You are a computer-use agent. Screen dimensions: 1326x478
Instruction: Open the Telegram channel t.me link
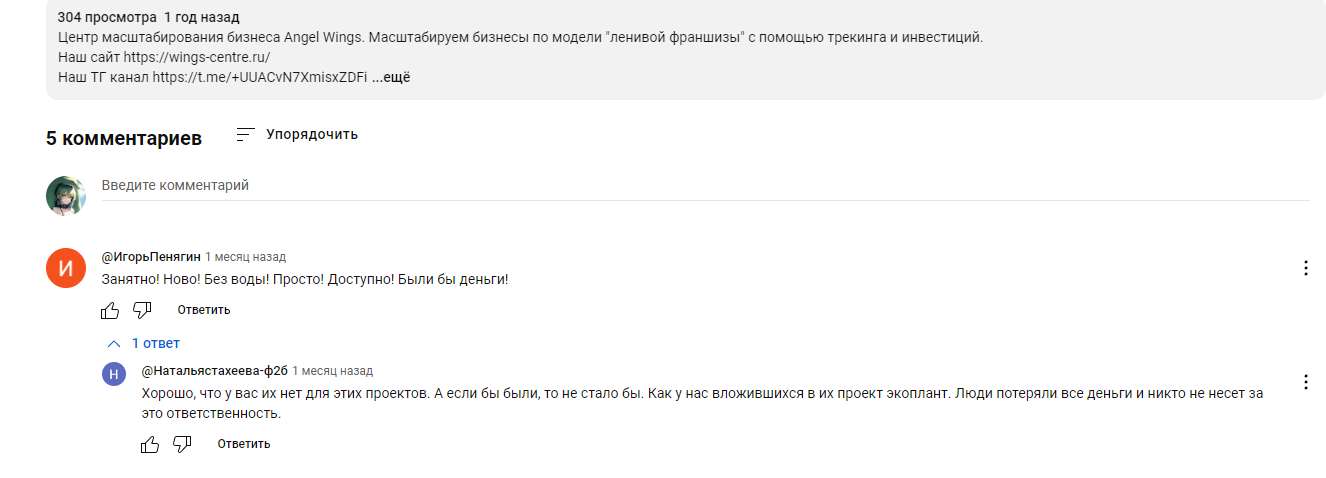pos(260,77)
